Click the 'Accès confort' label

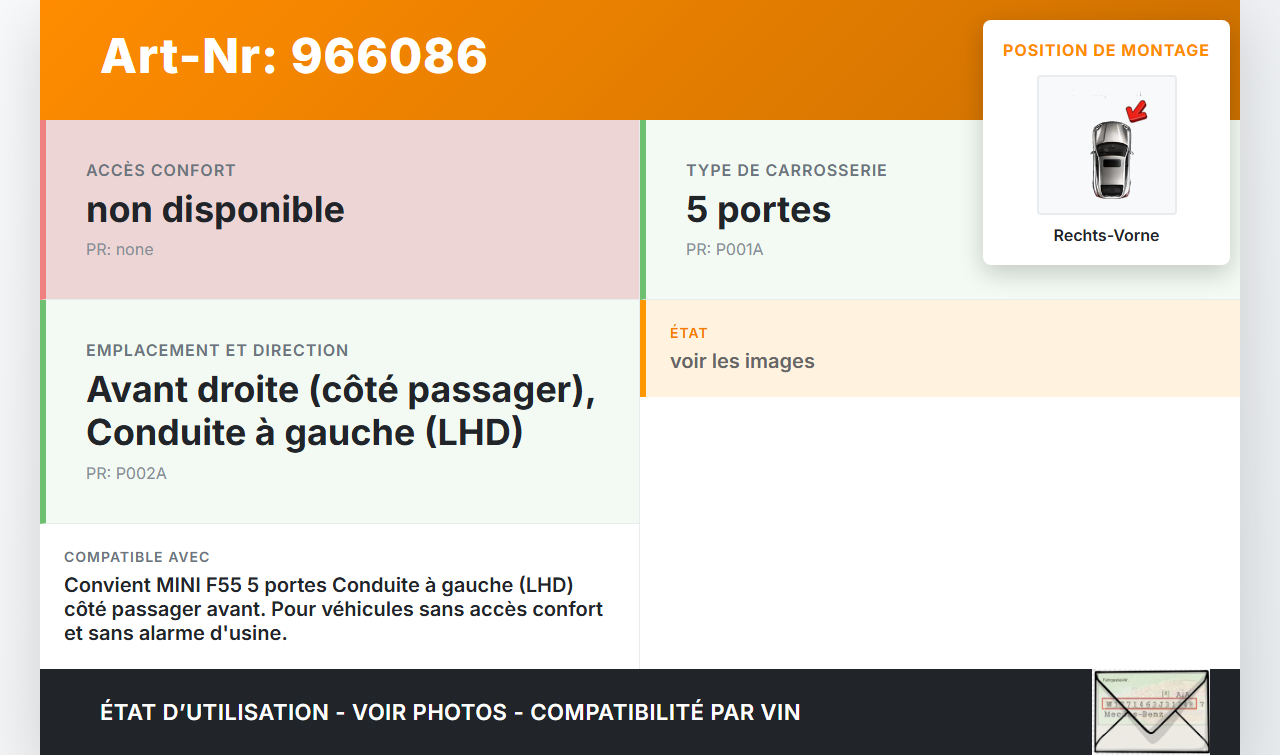161,170
